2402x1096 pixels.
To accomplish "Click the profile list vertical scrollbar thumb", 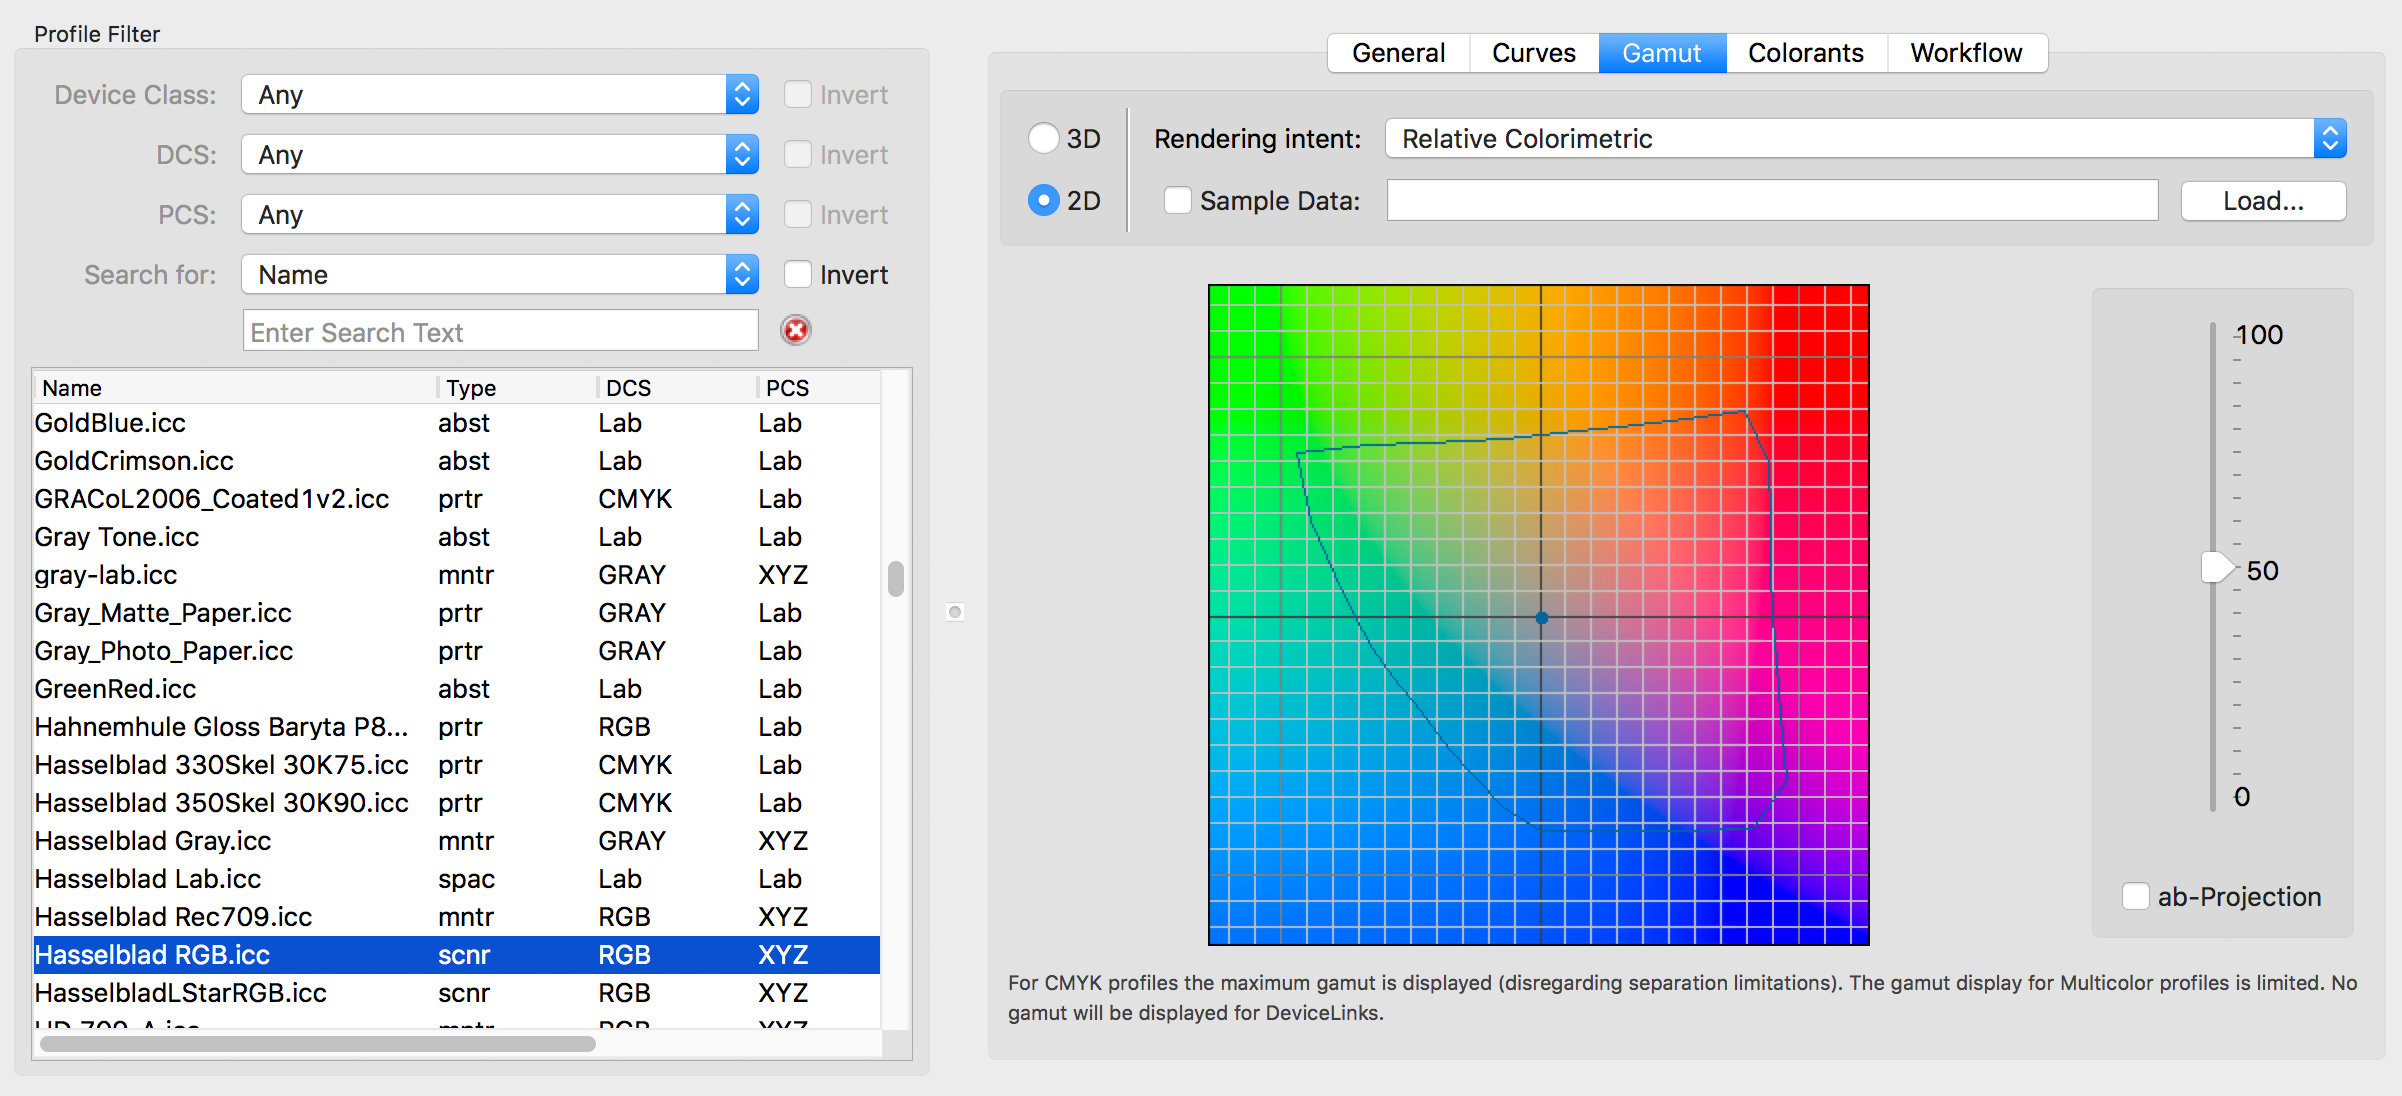I will [x=896, y=578].
